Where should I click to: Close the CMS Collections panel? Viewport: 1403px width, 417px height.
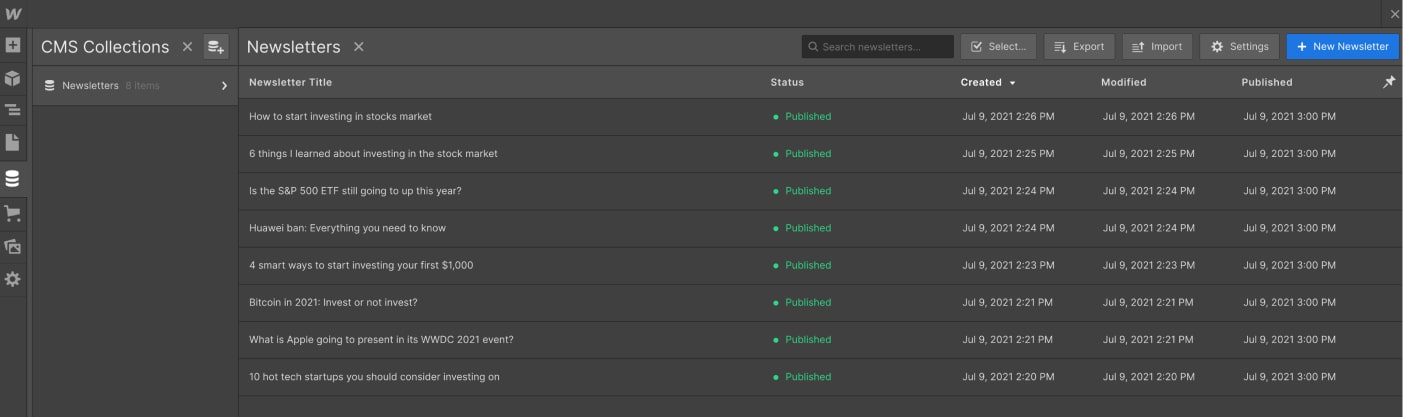point(187,47)
